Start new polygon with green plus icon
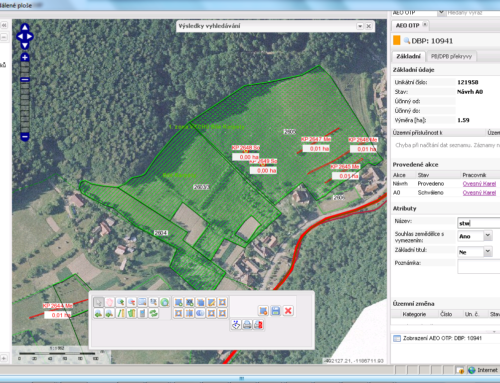500x383 pixels. pos(179,302)
